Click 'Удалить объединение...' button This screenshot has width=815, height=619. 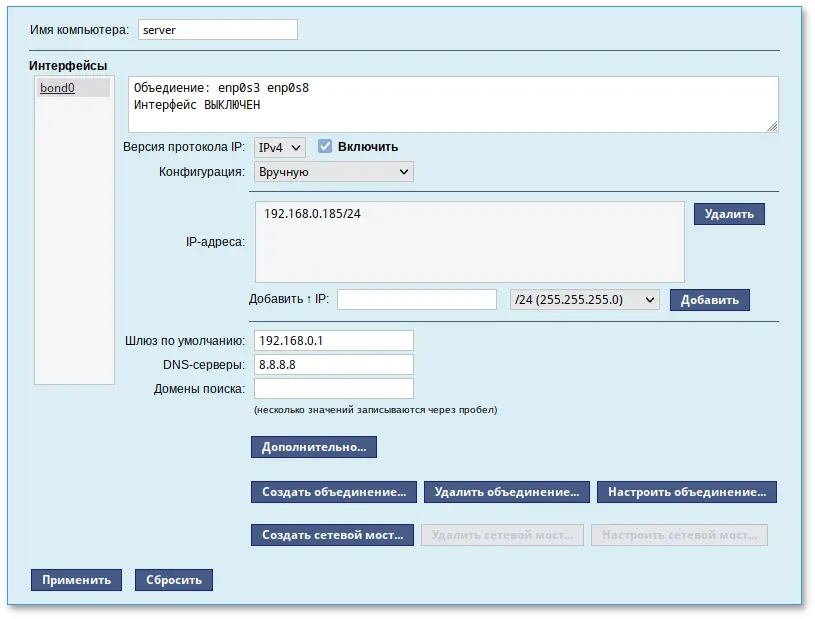(x=506, y=492)
